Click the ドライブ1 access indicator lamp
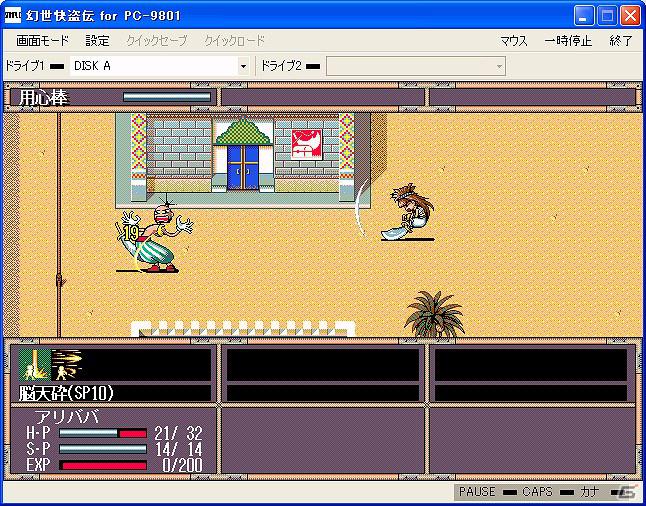Image resolution: width=646 pixels, height=506 pixels. [x=57, y=66]
